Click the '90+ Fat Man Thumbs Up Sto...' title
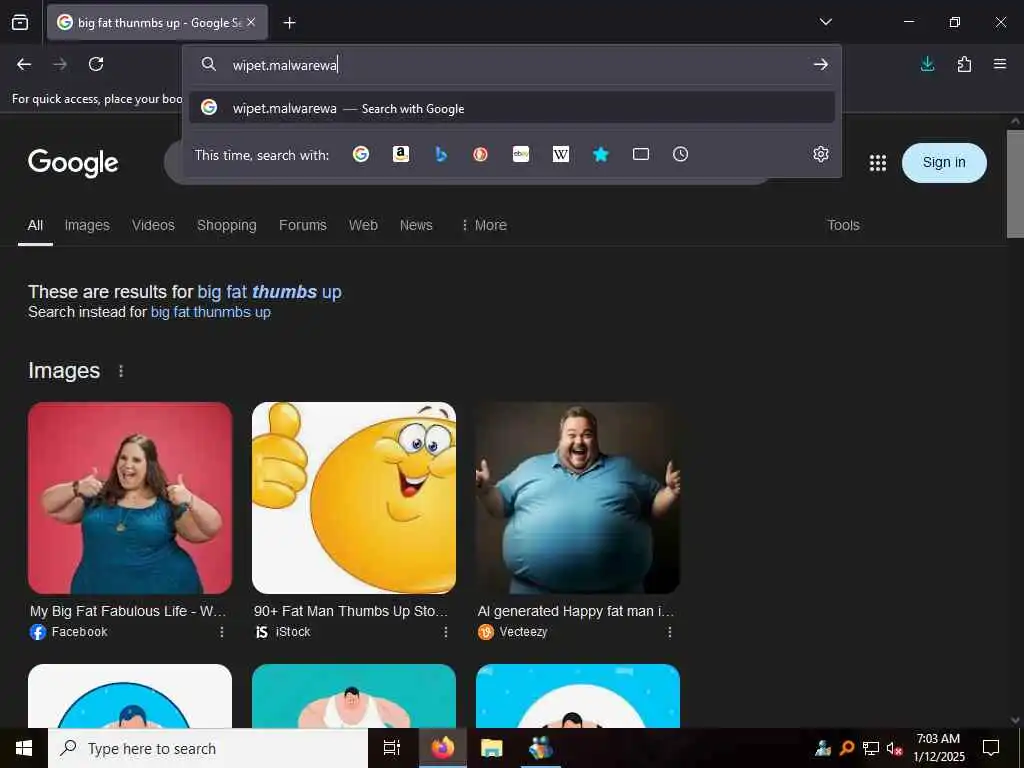This screenshot has height=768, width=1024. tap(351, 611)
